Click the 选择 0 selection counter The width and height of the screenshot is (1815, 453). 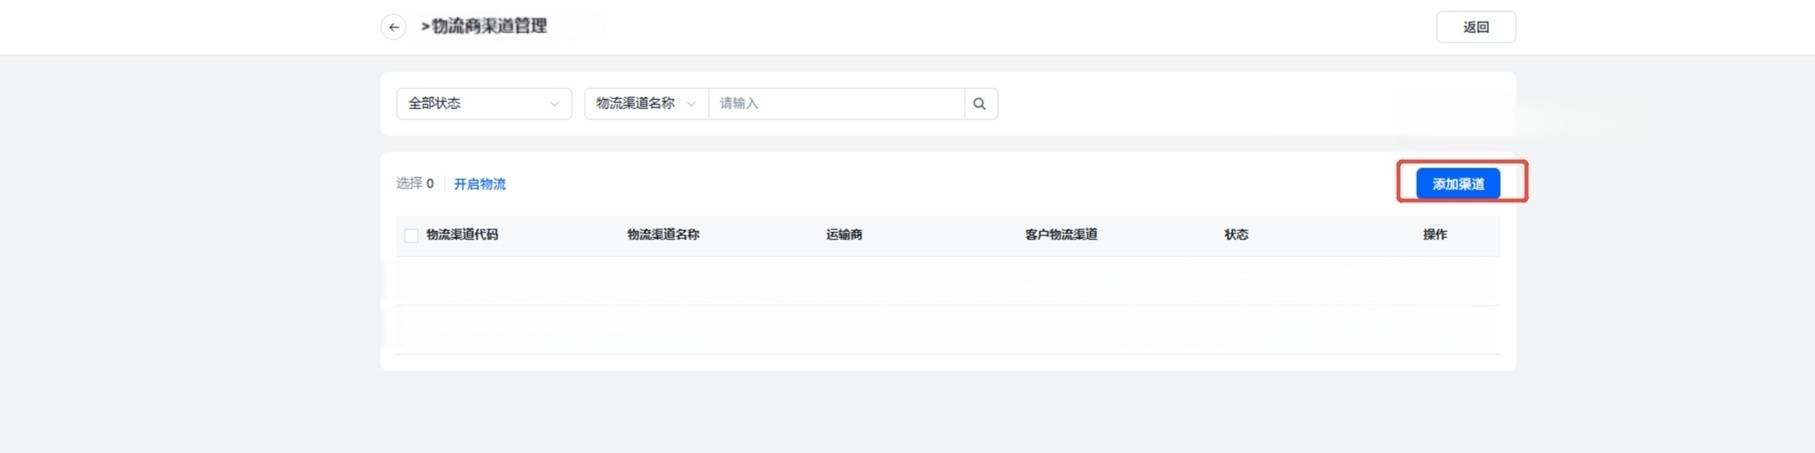pos(415,184)
